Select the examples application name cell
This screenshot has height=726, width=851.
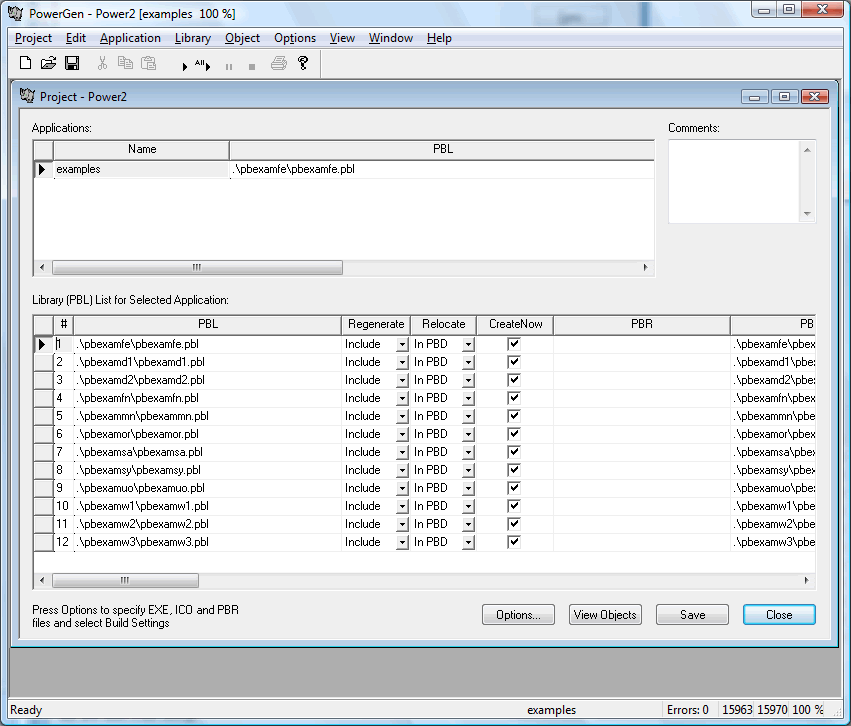pyautogui.click(x=141, y=169)
